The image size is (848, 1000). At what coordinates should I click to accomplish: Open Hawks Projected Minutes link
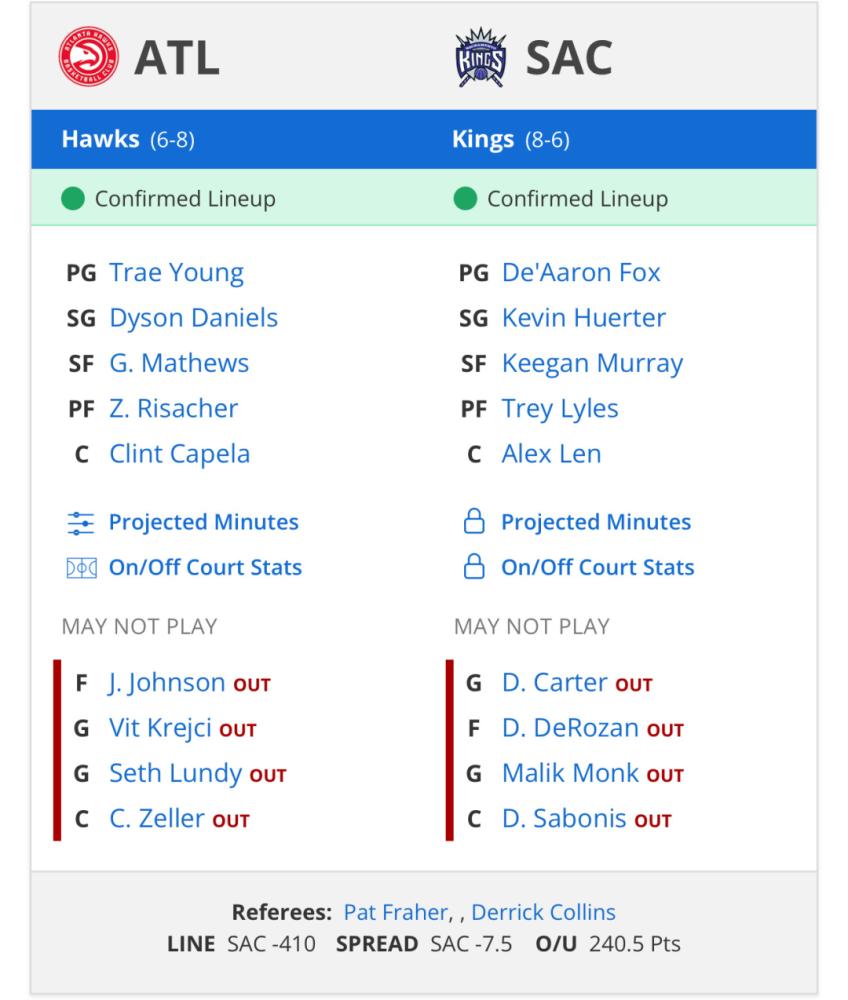(203, 522)
